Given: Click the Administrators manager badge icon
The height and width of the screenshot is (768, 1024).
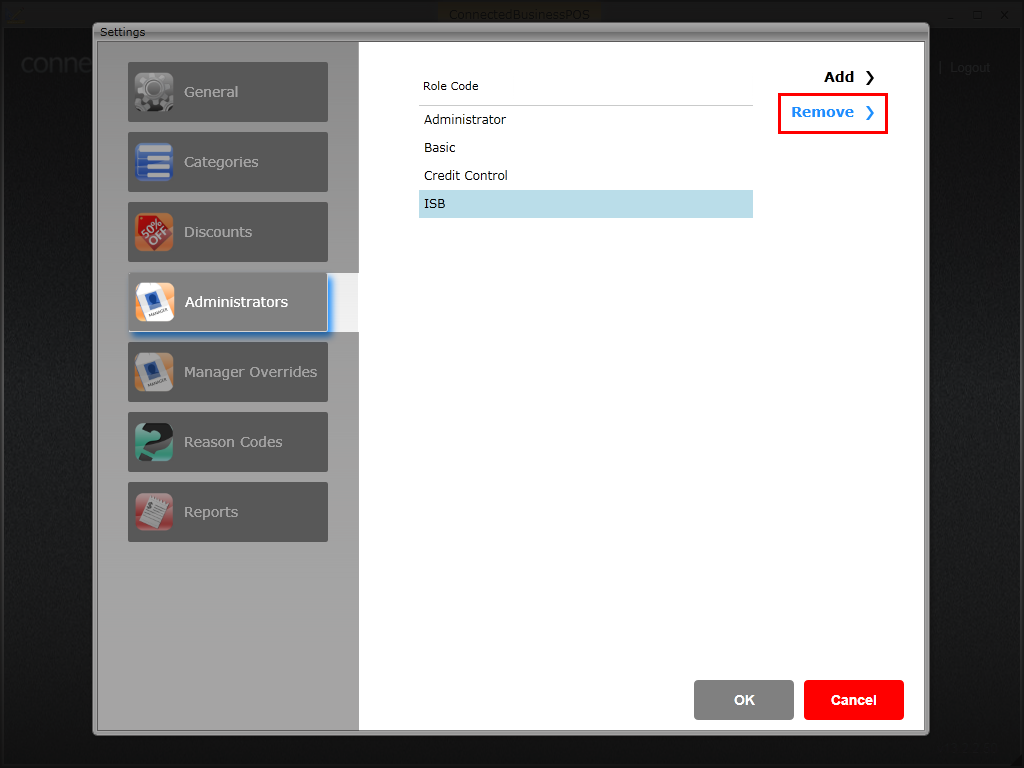Looking at the screenshot, I should coord(155,302).
